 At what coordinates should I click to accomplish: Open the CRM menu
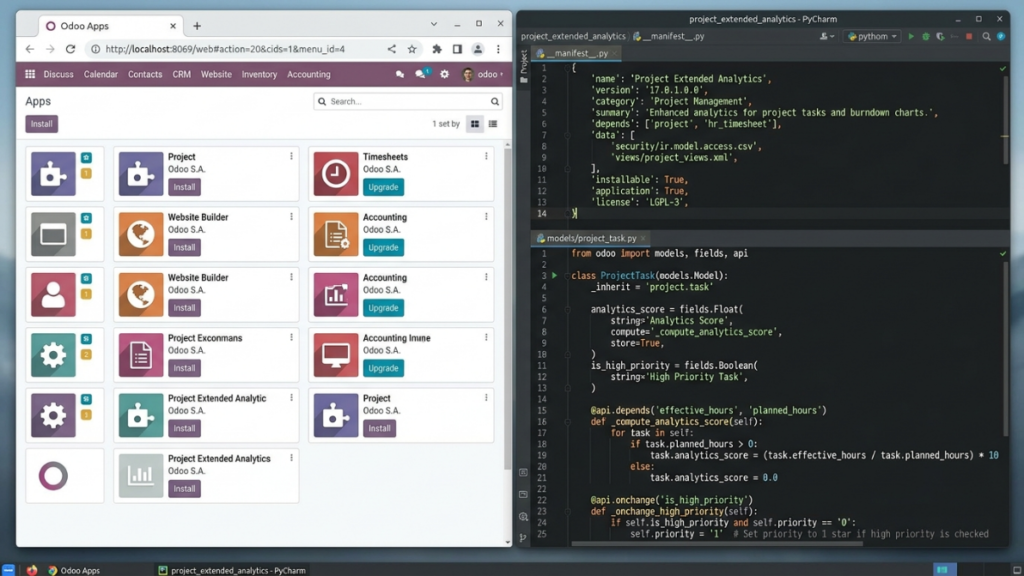(x=182, y=74)
